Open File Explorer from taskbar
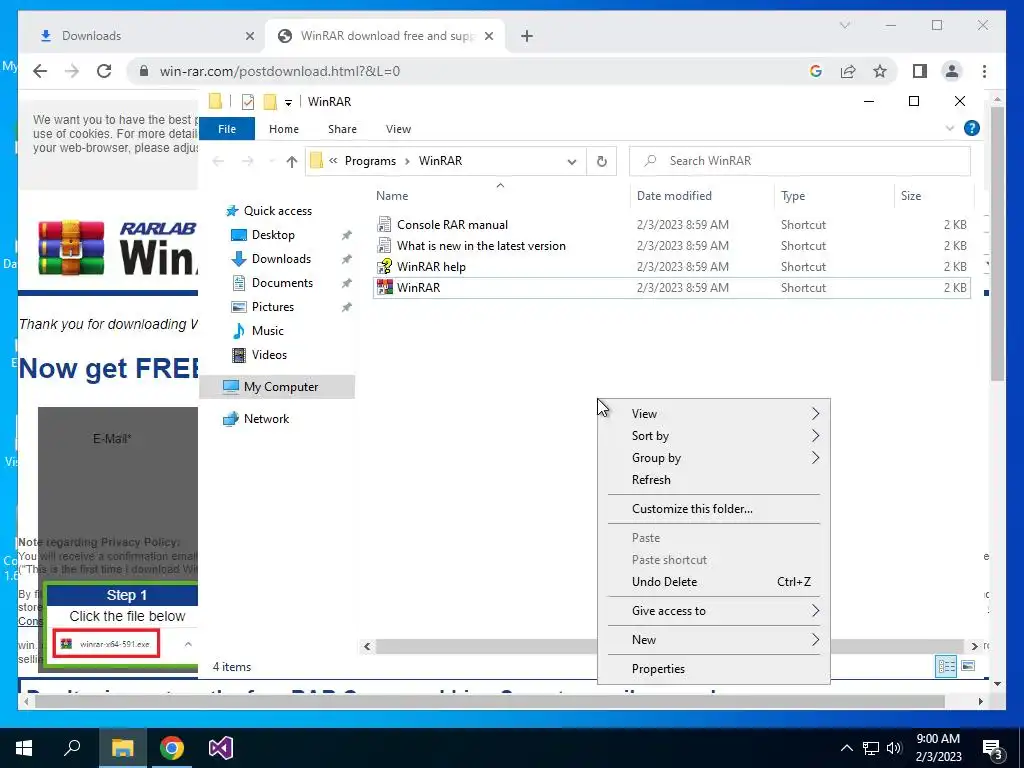This screenshot has width=1024, height=768. pos(122,748)
